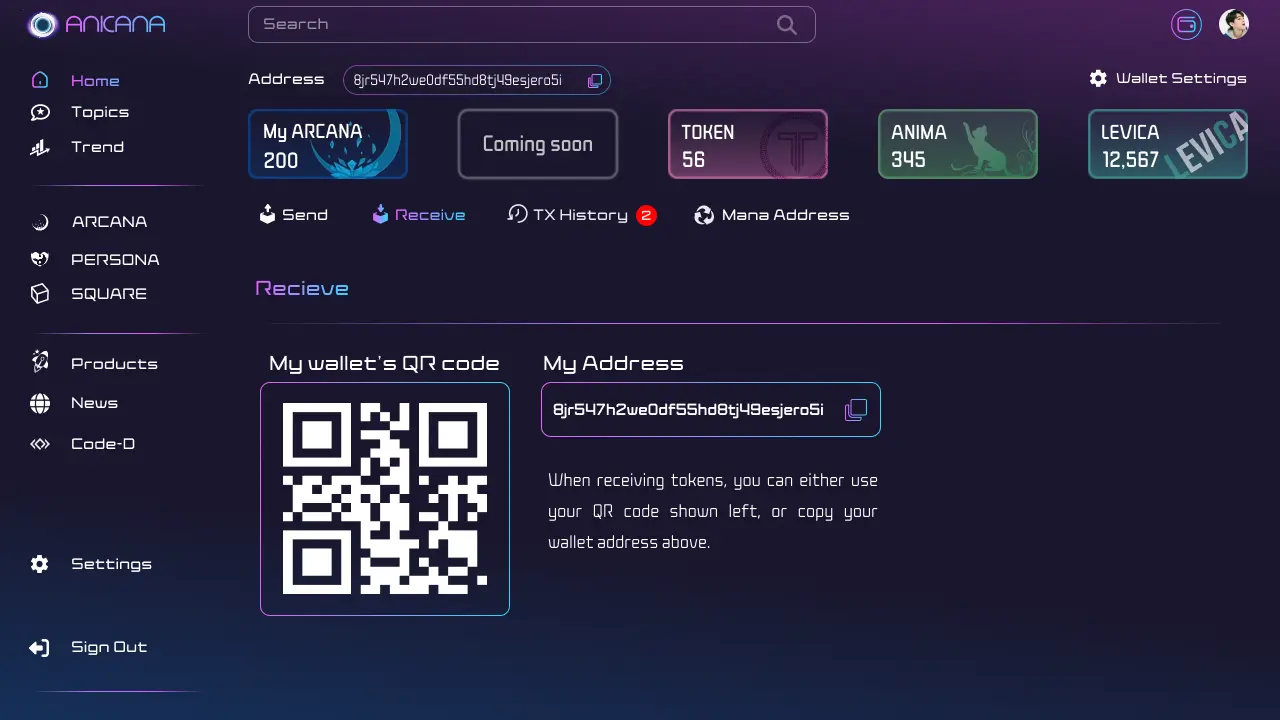
Task: Click the News globe icon
Action: coord(40,403)
